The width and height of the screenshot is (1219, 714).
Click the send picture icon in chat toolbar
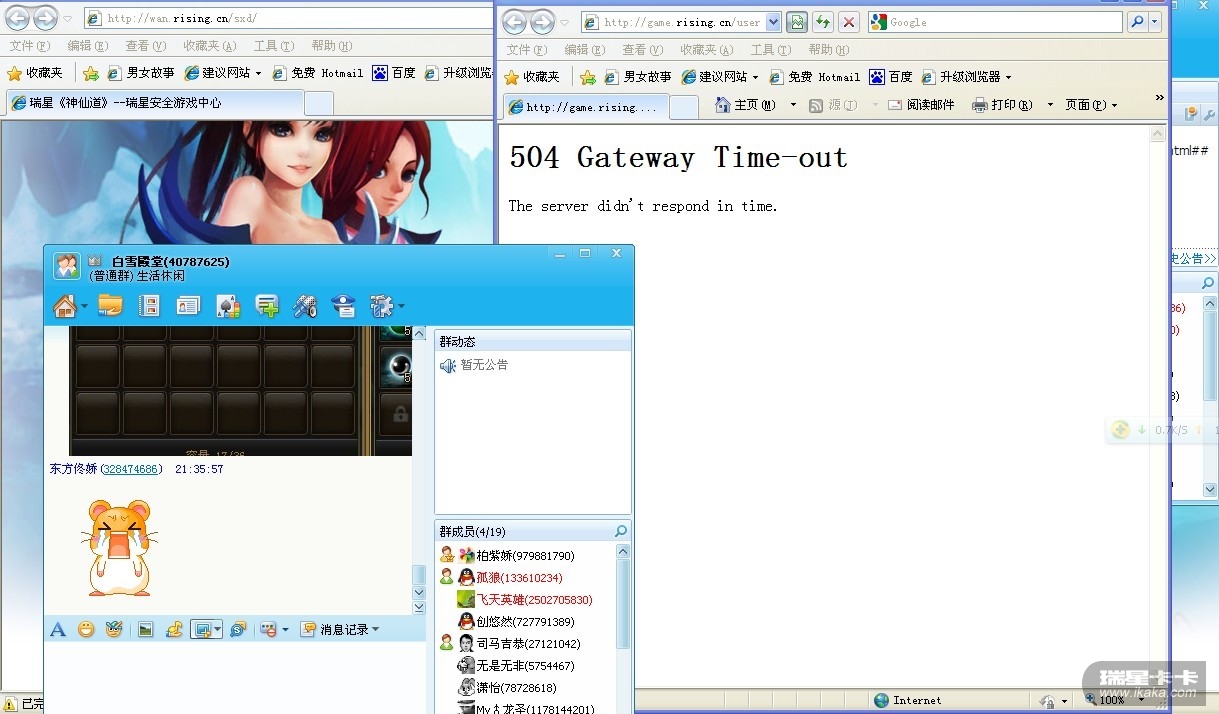[145, 629]
